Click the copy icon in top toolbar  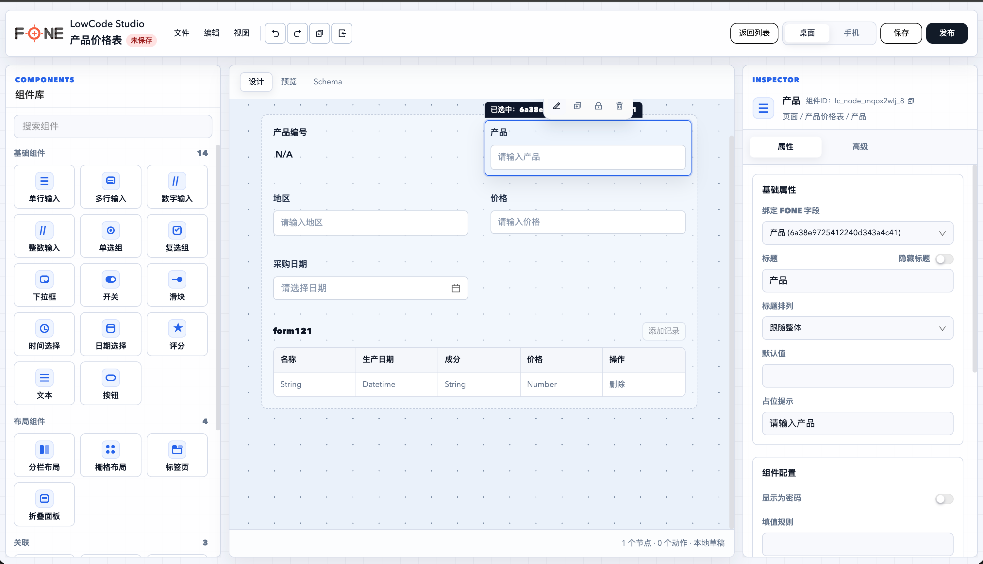pyautogui.click(x=320, y=33)
